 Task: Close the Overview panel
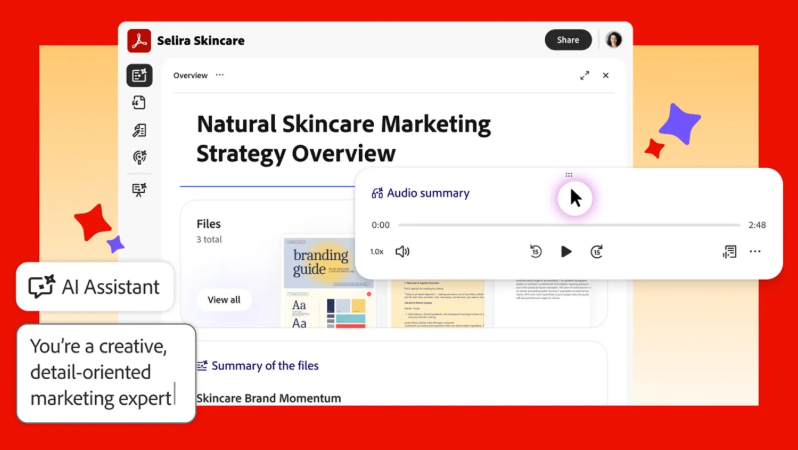click(606, 75)
